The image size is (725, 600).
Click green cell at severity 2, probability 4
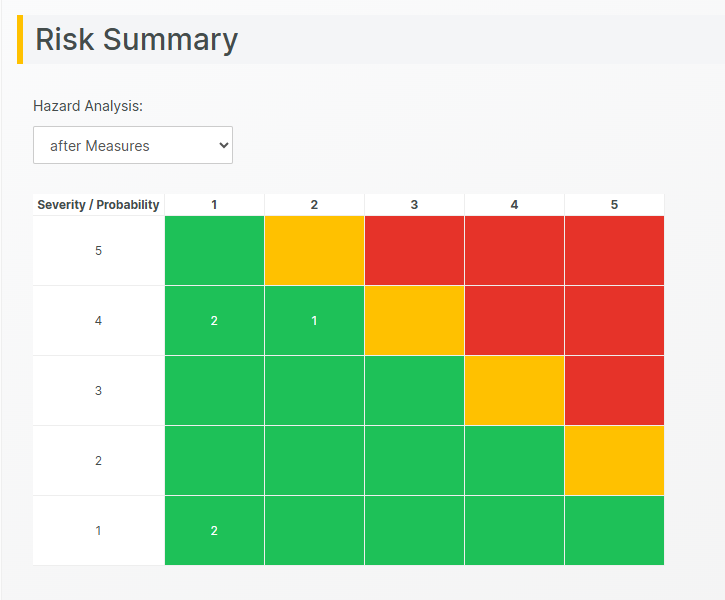point(514,460)
